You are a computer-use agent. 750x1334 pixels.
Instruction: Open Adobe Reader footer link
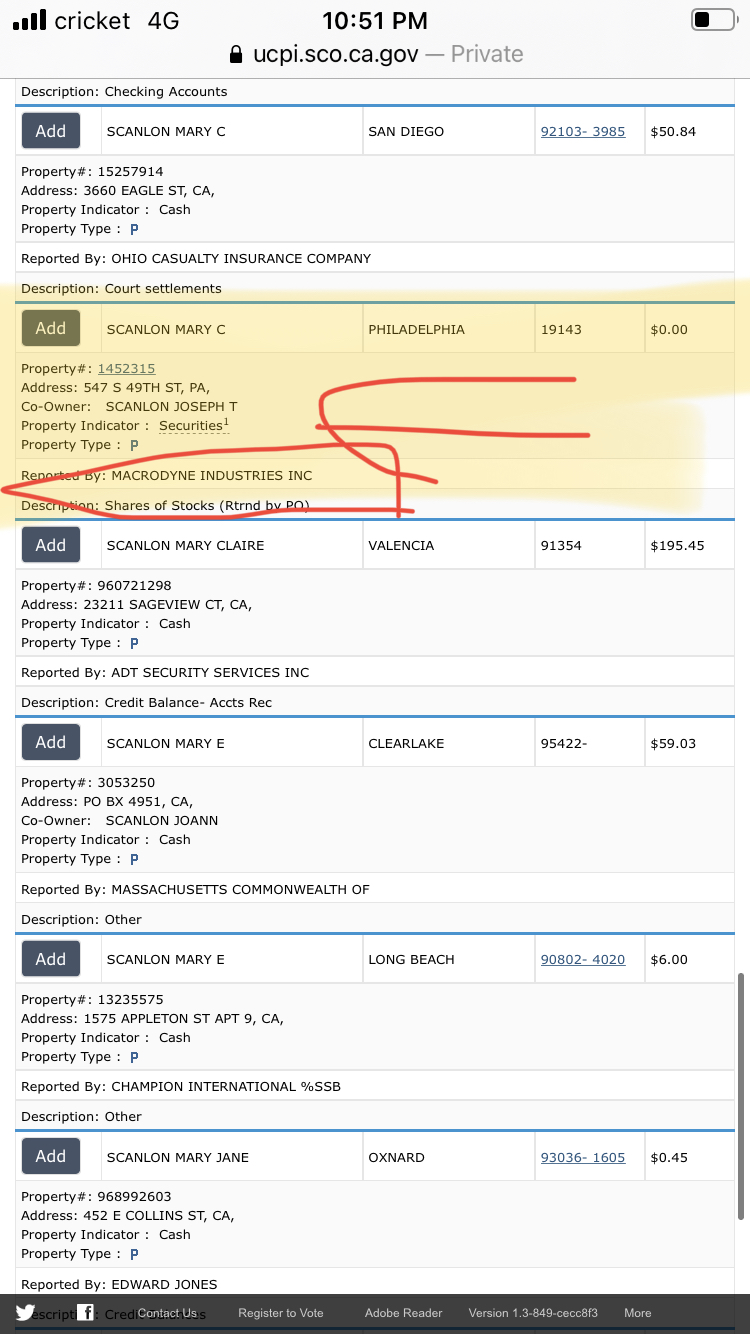tap(403, 1313)
